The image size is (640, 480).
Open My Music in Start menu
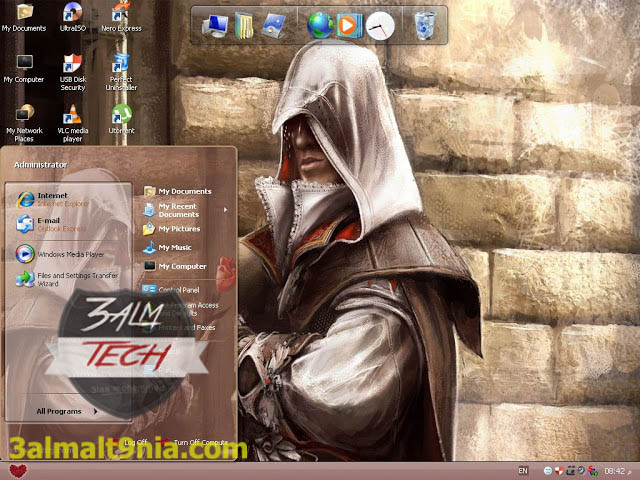coord(167,247)
